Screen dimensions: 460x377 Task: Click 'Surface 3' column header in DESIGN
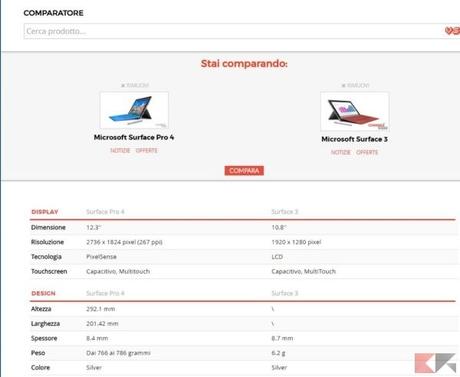point(285,293)
